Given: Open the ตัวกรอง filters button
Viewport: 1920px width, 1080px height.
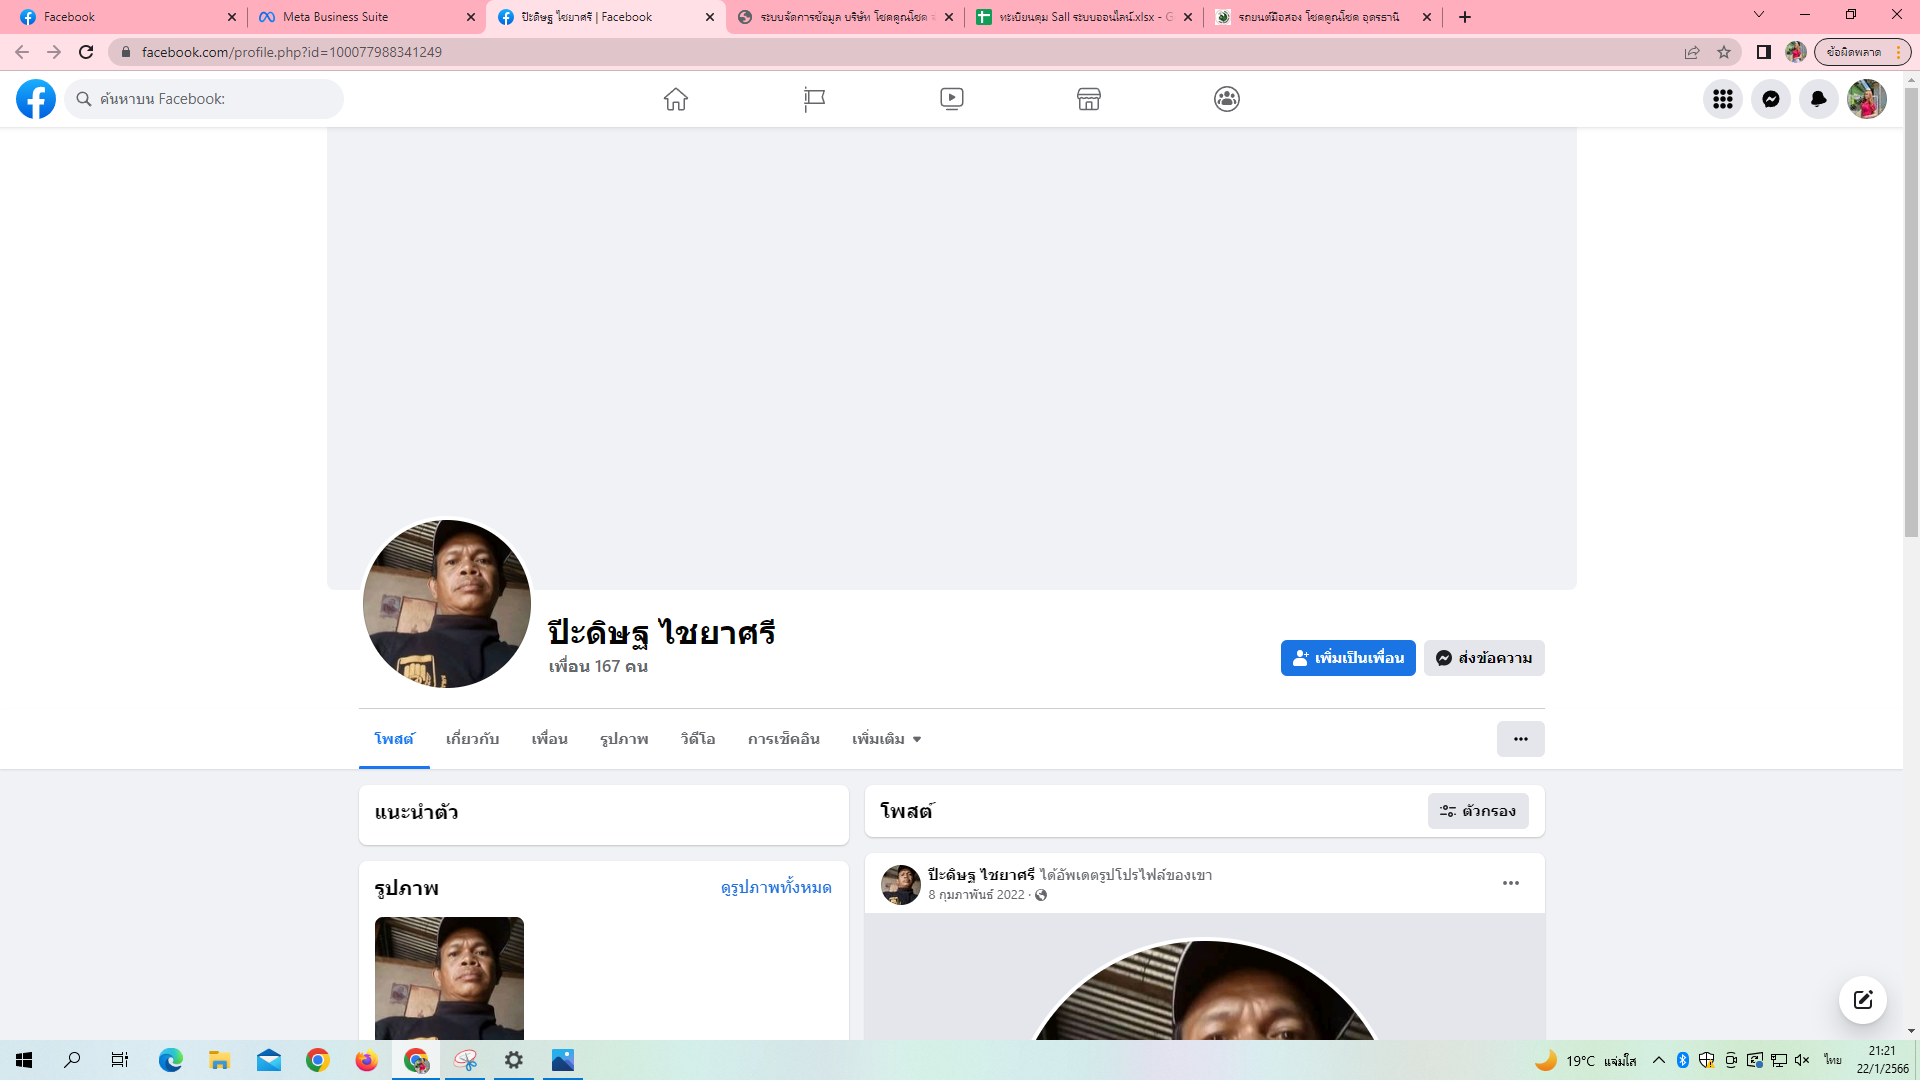Looking at the screenshot, I should (x=1477, y=811).
